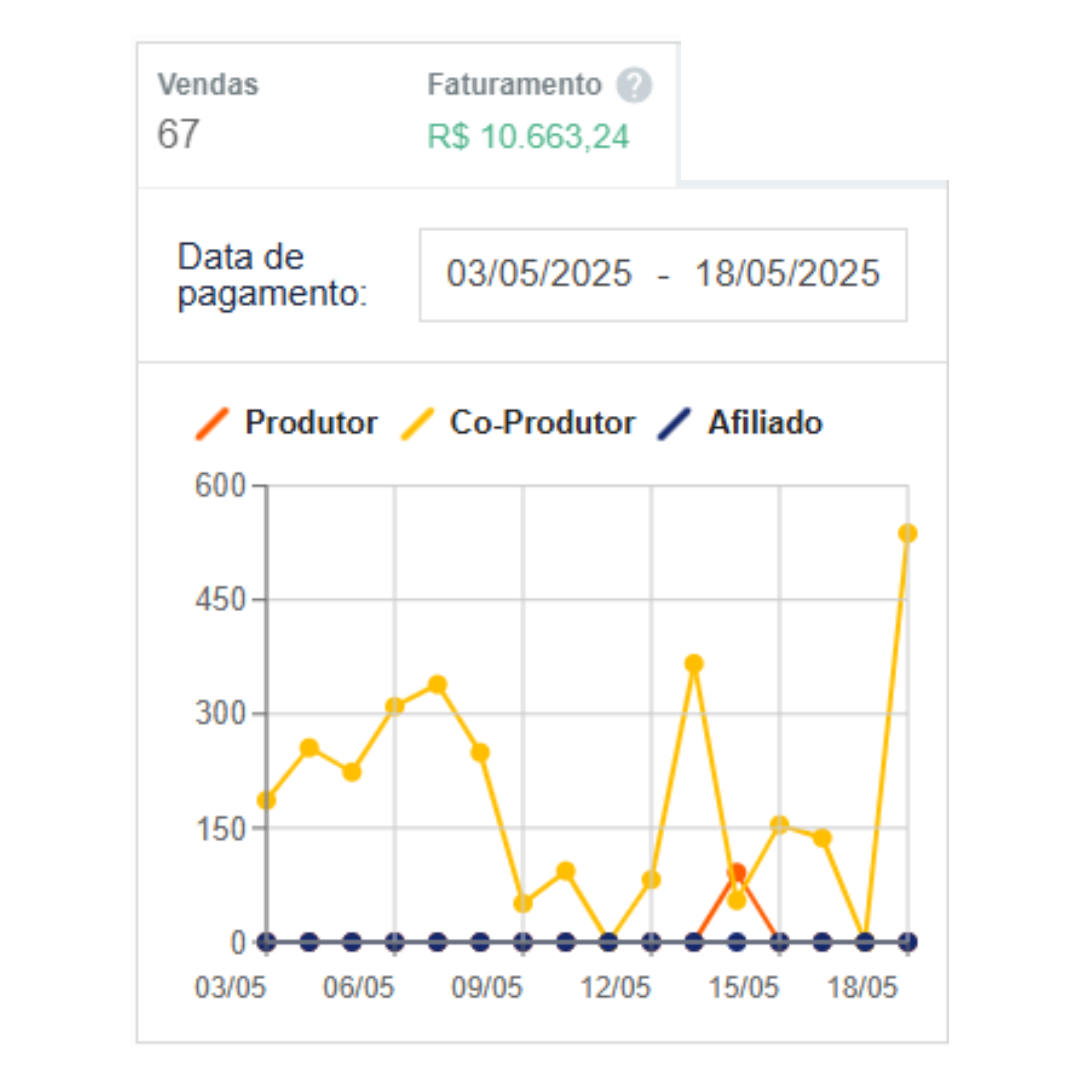
Task: Click the navy Afiliado legend line icon
Action: (674, 424)
